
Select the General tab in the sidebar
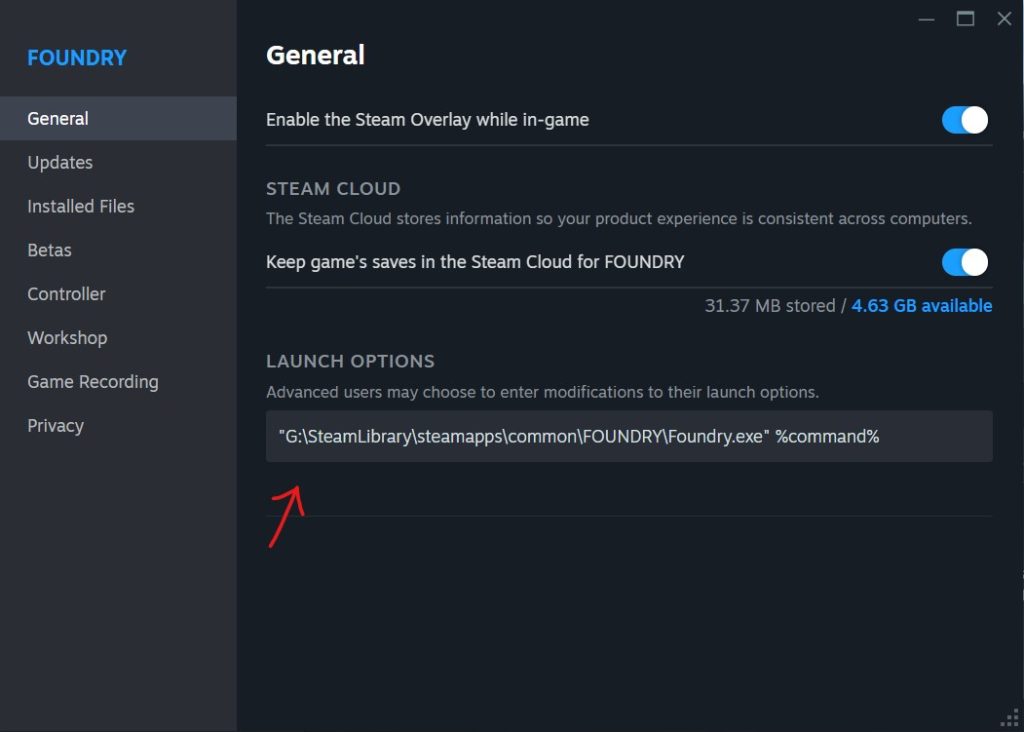pos(57,118)
